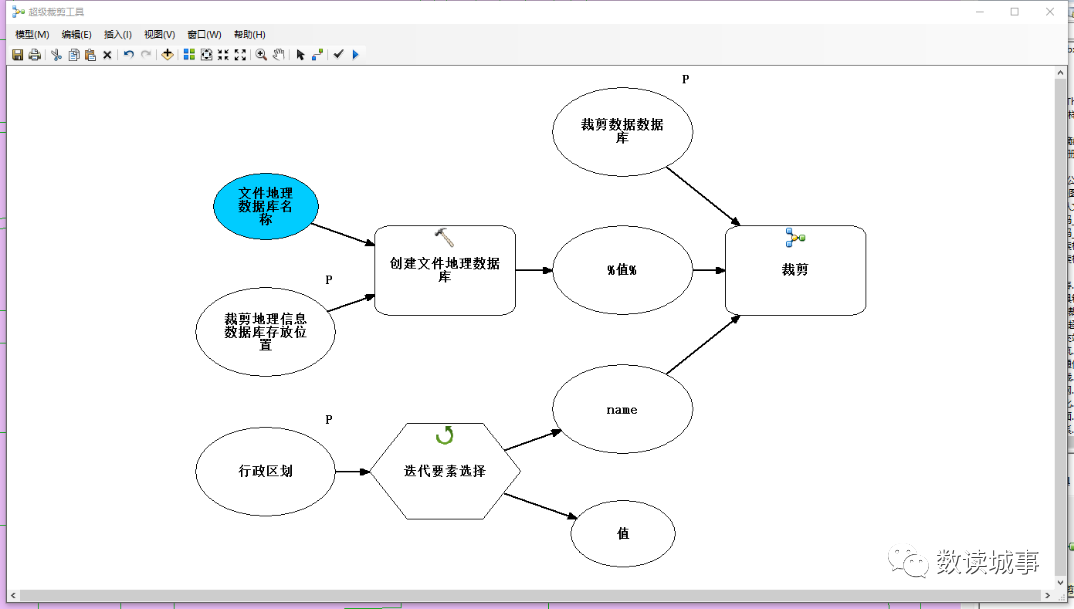Image resolution: width=1074 pixels, height=609 pixels.
Task: Click the Auto Layout grid icon
Action: (190, 55)
